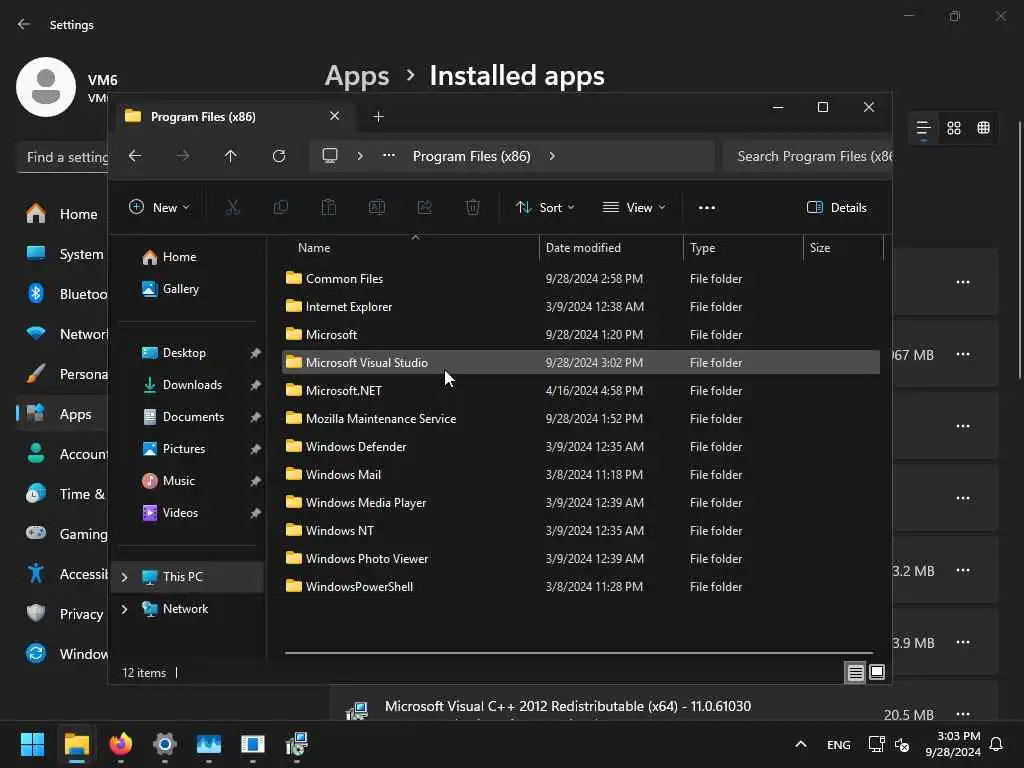
Task: Click the Apps breadcrumb in Settings
Action: (357, 76)
